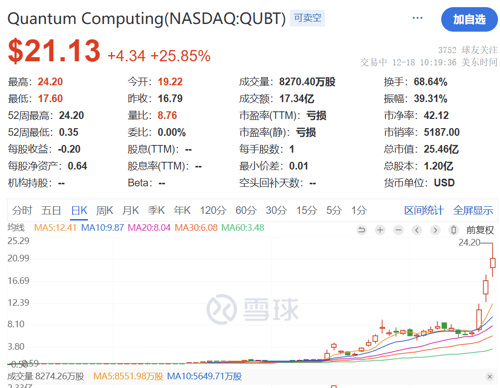The image size is (500, 388).
Task: Choose the 60分 interval tab
Action: click(x=246, y=210)
